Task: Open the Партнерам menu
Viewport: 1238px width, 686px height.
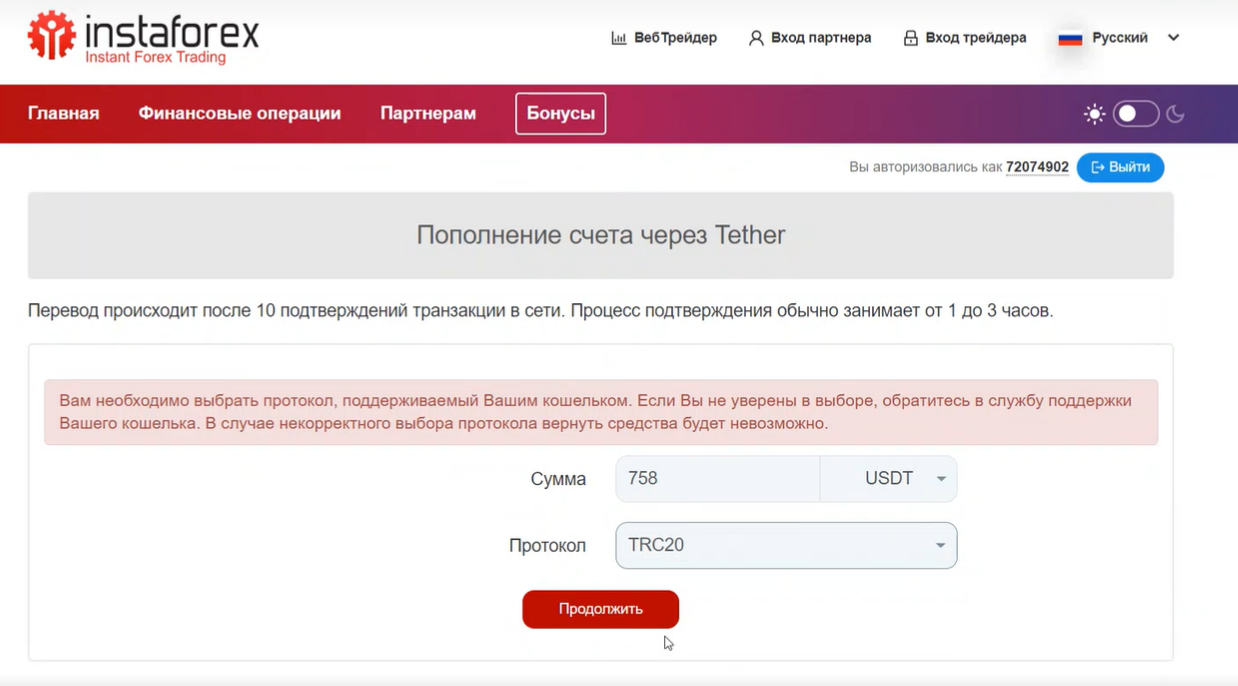Action: 428,114
